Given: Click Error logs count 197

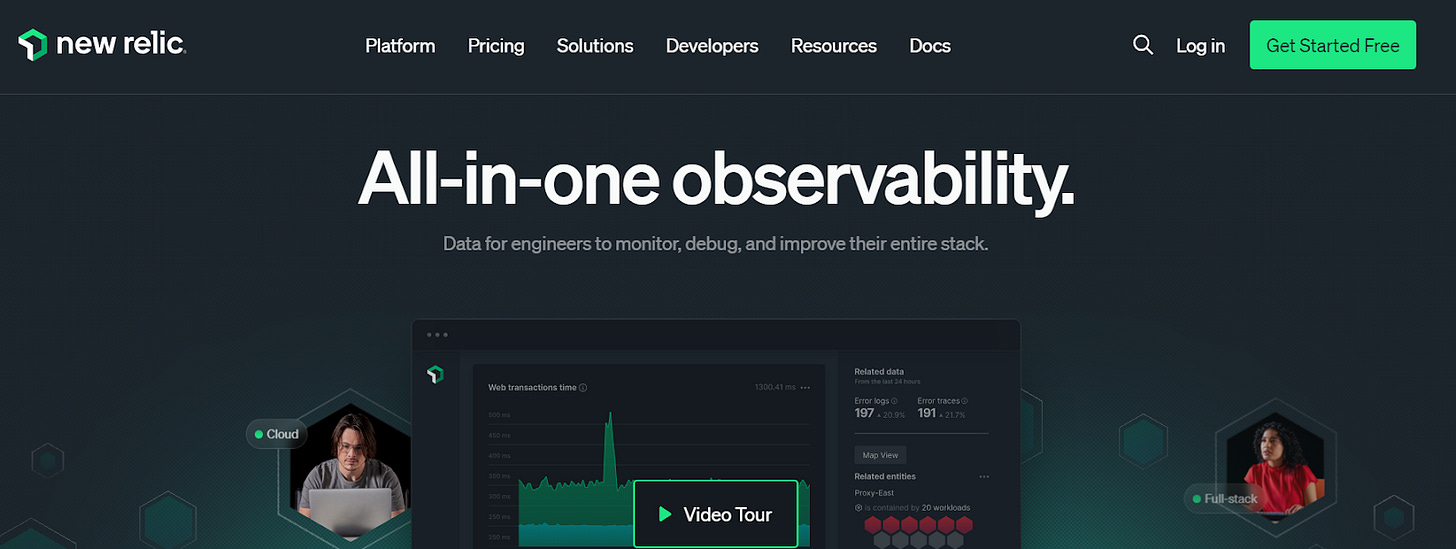Looking at the screenshot, I should (x=864, y=413).
